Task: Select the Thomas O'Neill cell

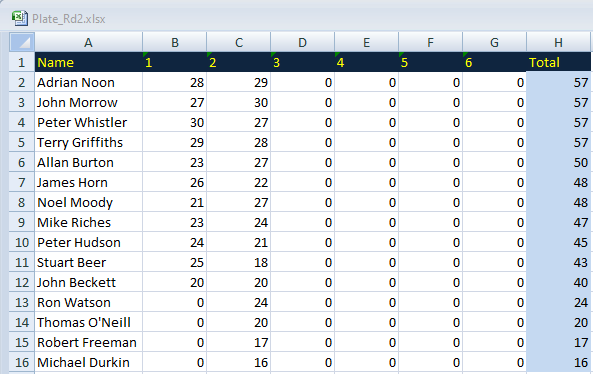Action: pyautogui.click(x=88, y=322)
